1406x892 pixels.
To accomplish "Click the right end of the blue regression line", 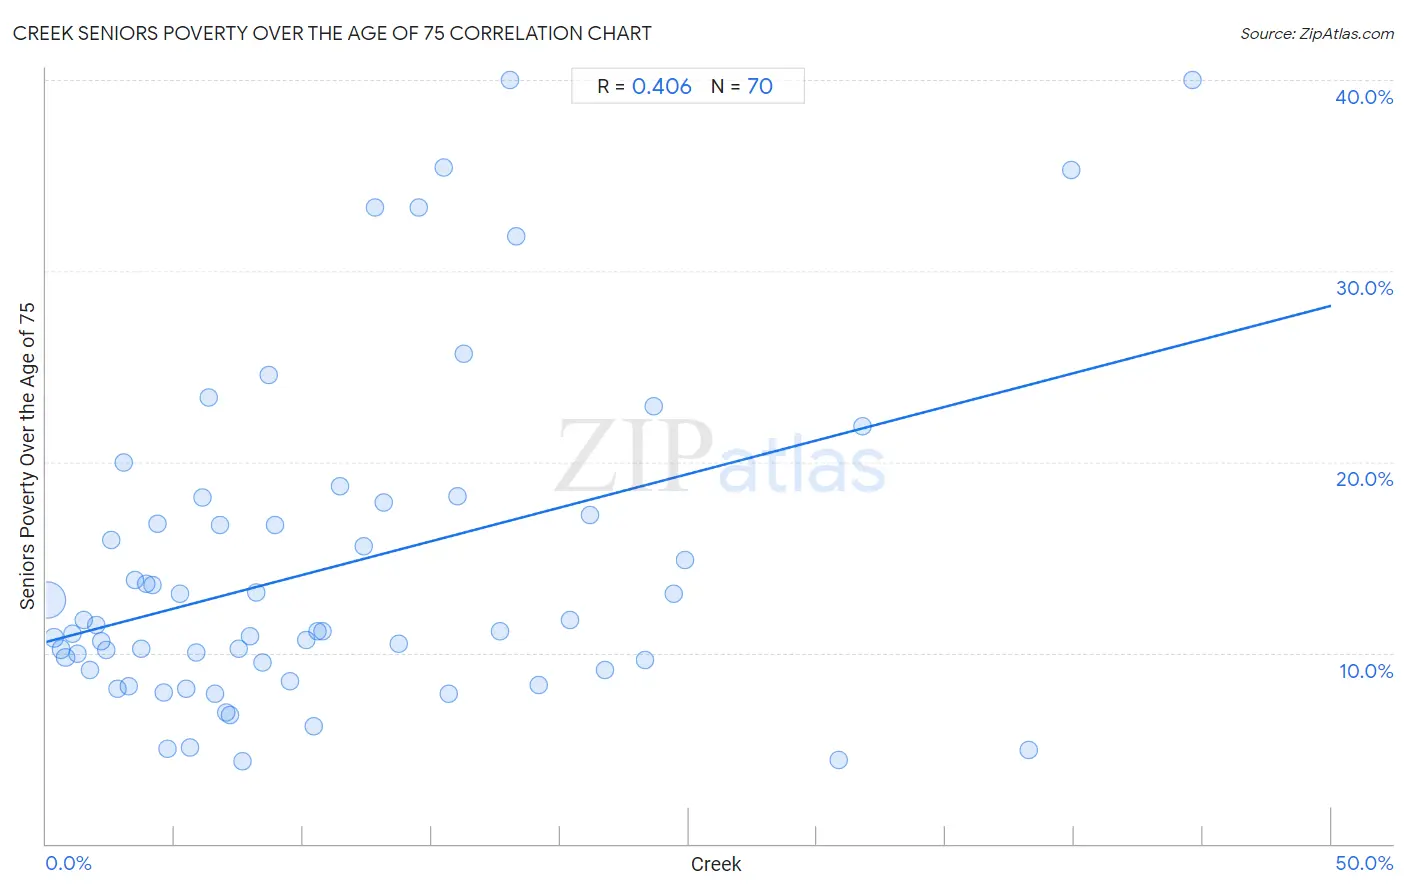I will 1329,306.
